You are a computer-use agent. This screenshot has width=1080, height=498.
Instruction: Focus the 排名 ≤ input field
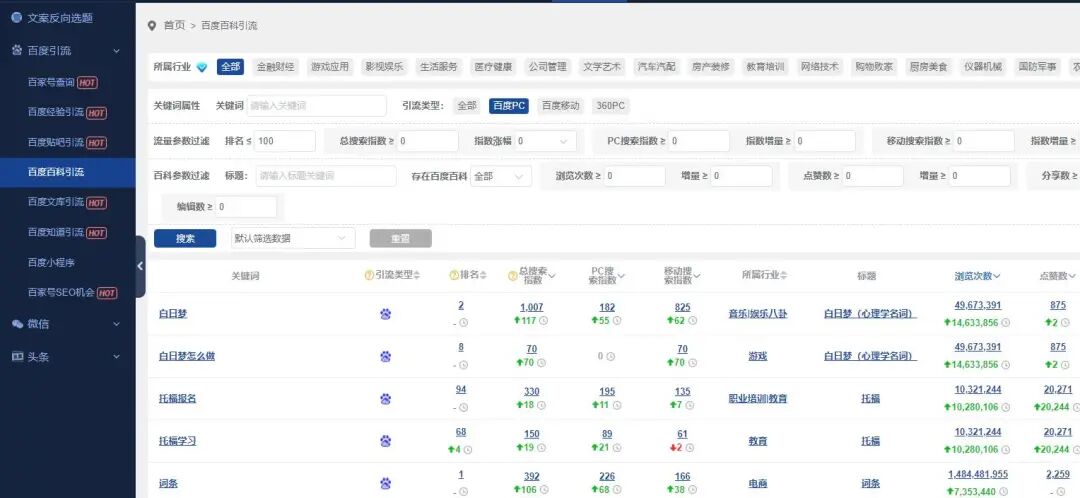pyautogui.click(x=284, y=141)
